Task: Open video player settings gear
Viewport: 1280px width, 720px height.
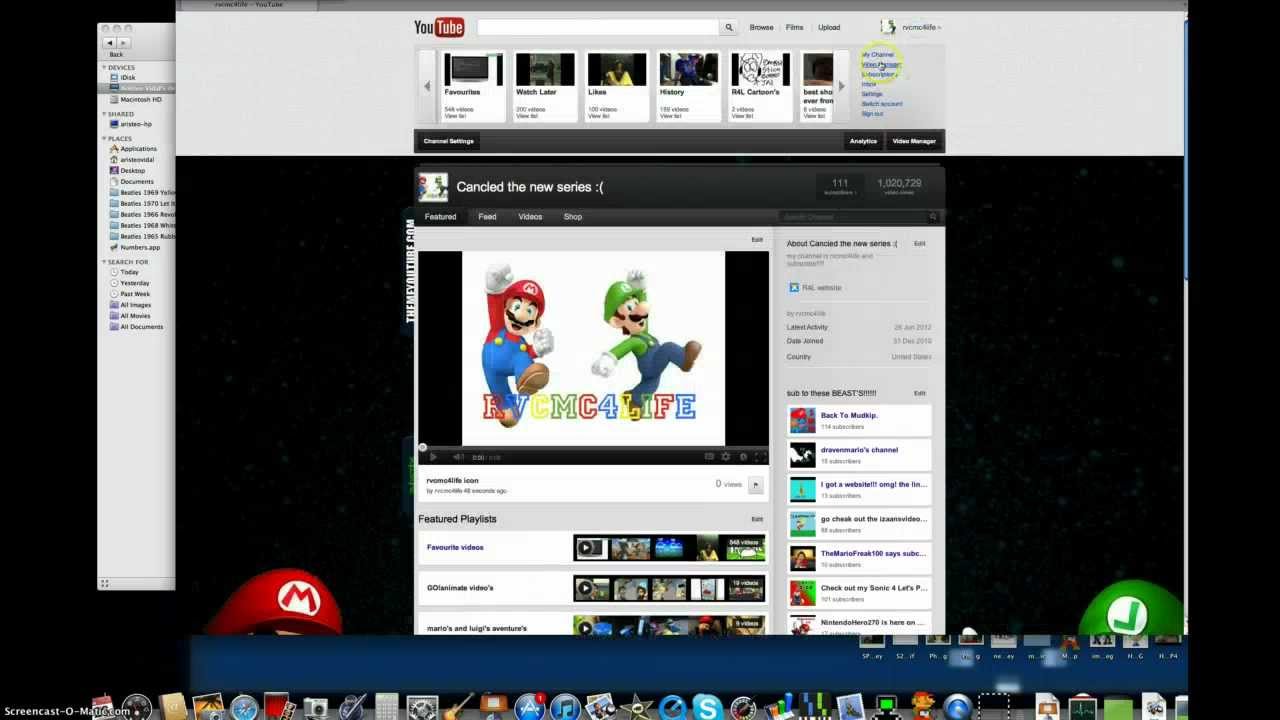Action: pyautogui.click(x=726, y=457)
